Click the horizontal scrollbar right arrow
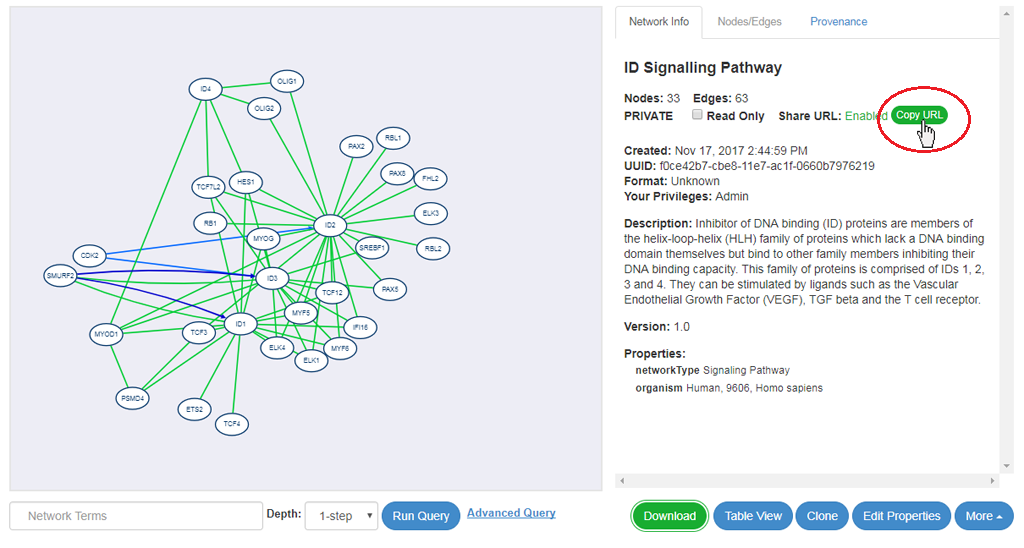The image size is (1024, 548). click(x=992, y=481)
